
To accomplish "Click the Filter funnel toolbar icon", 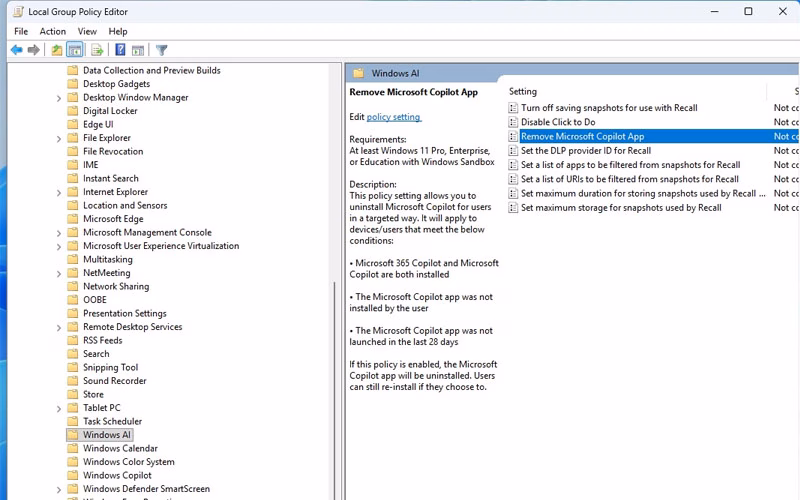I will pos(162,50).
